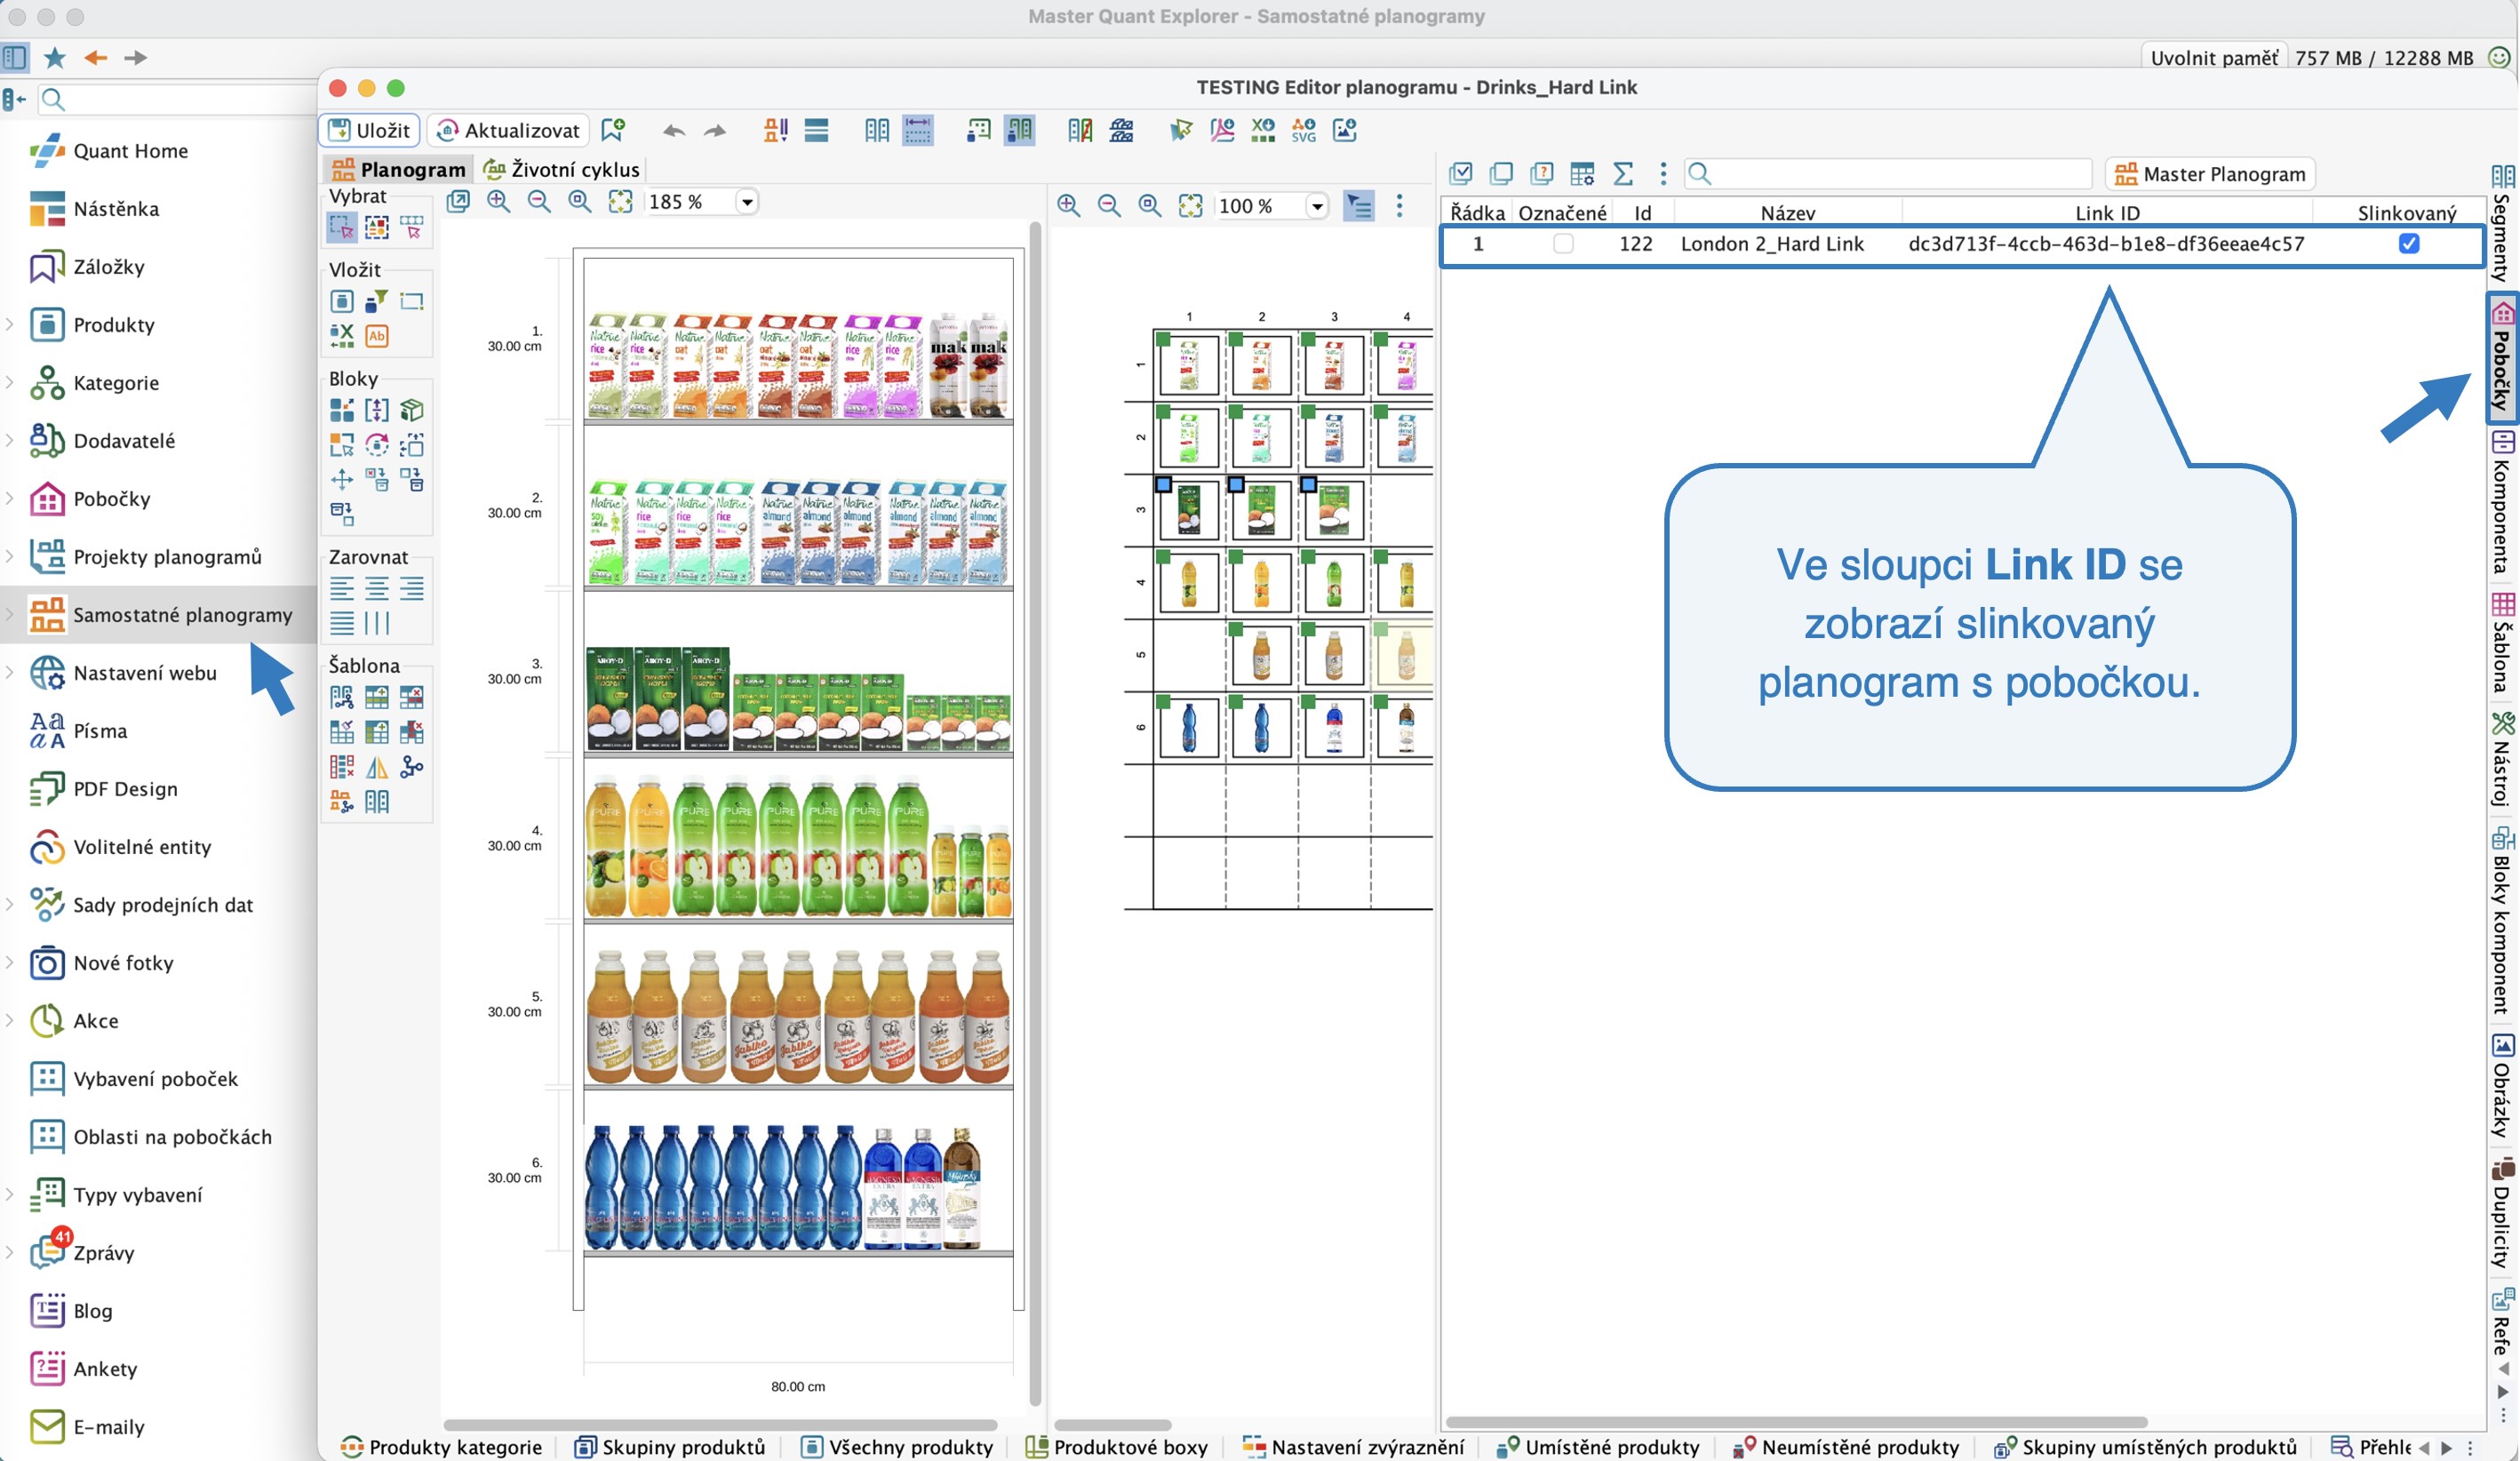Click the sum (sigma) icon in table toolbar

(x=1623, y=174)
